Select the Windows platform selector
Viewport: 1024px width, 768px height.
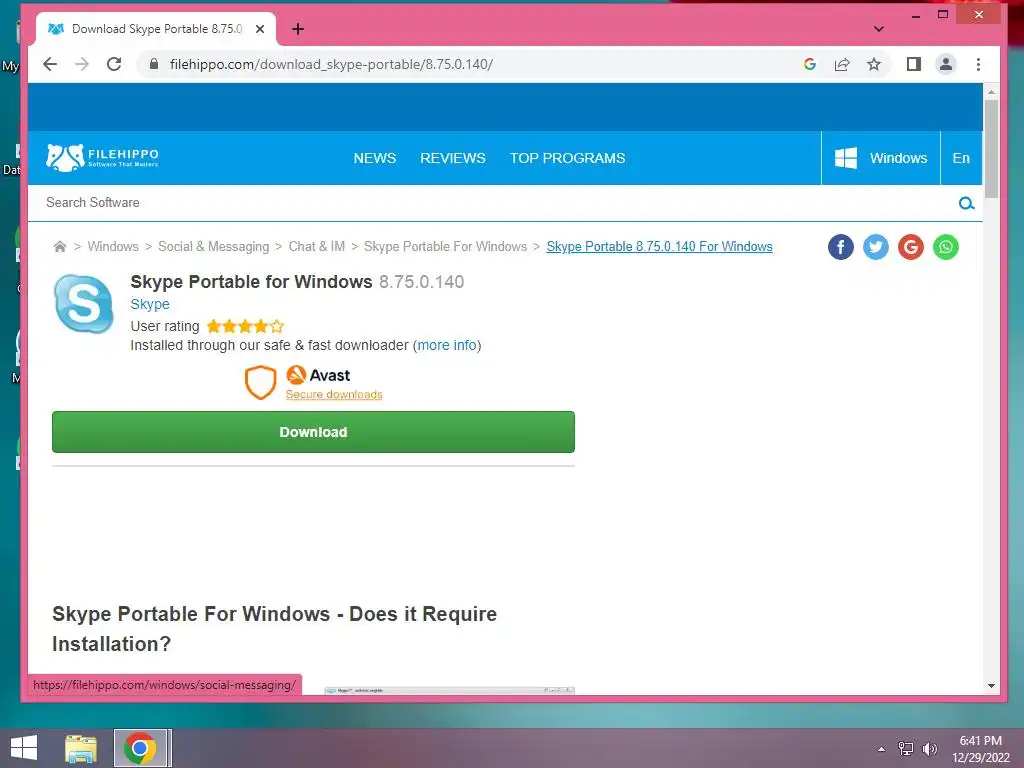click(880, 158)
